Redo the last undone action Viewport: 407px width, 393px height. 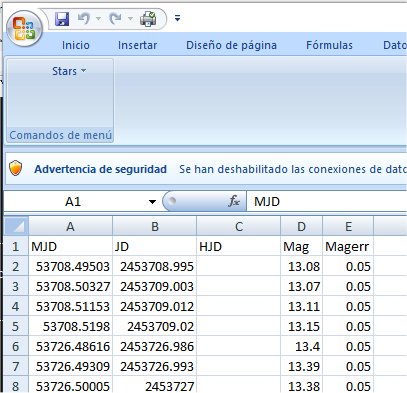115,19
